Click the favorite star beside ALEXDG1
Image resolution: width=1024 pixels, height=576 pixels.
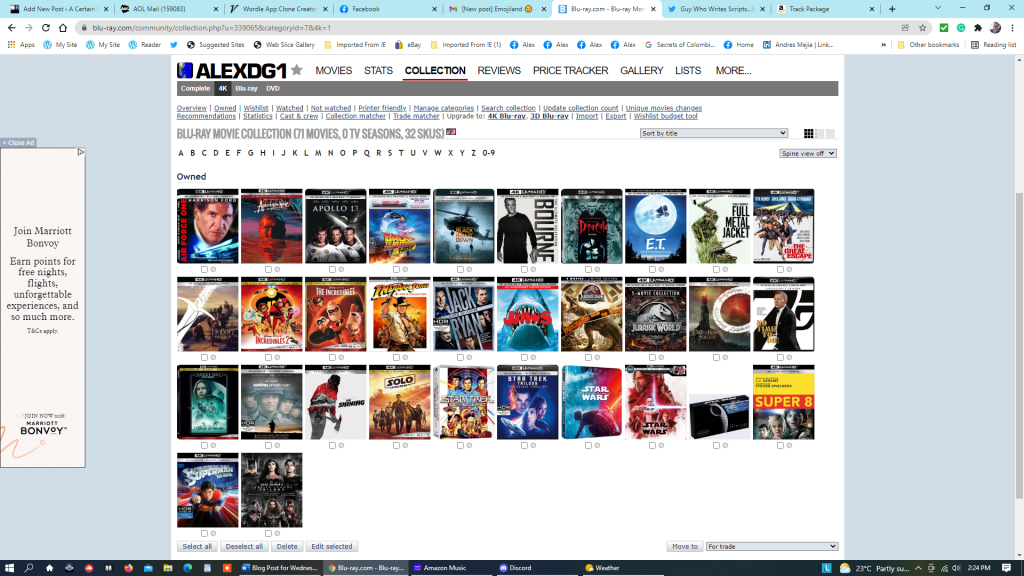click(296, 71)
